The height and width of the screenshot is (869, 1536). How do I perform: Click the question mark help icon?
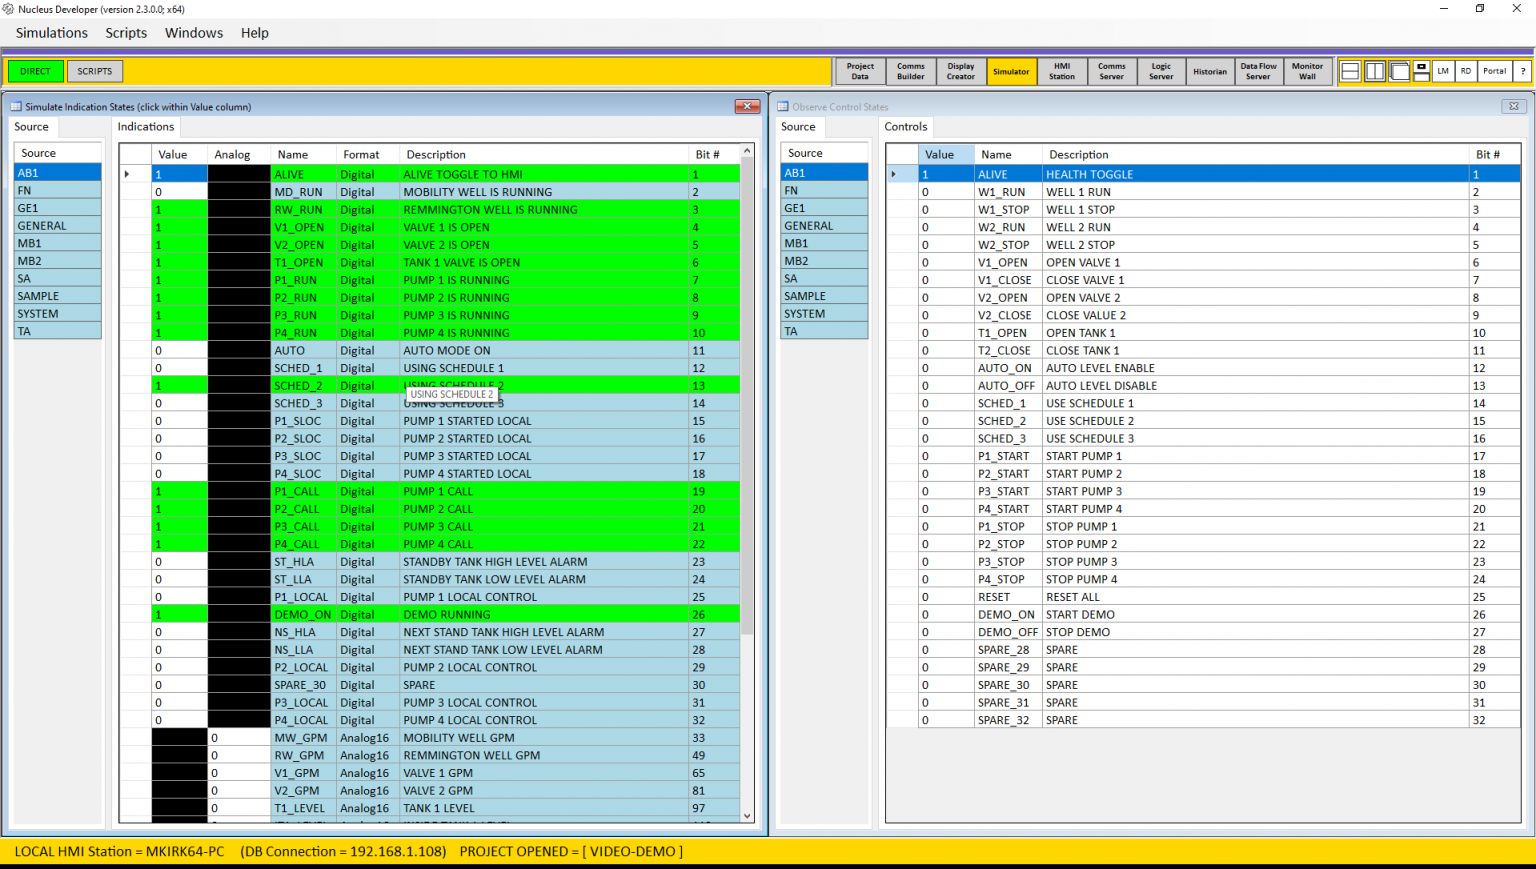(1524, 71)
